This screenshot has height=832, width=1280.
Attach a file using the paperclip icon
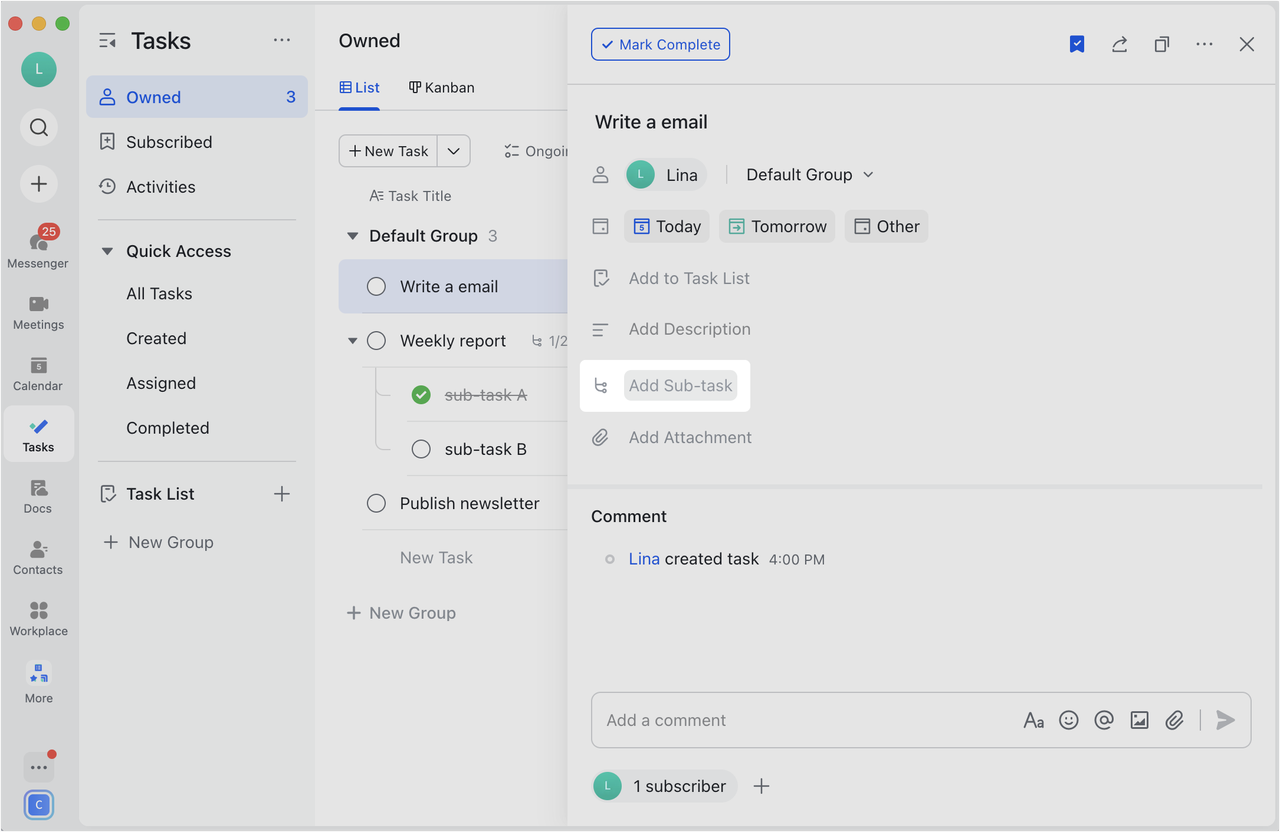point(1174,720)
